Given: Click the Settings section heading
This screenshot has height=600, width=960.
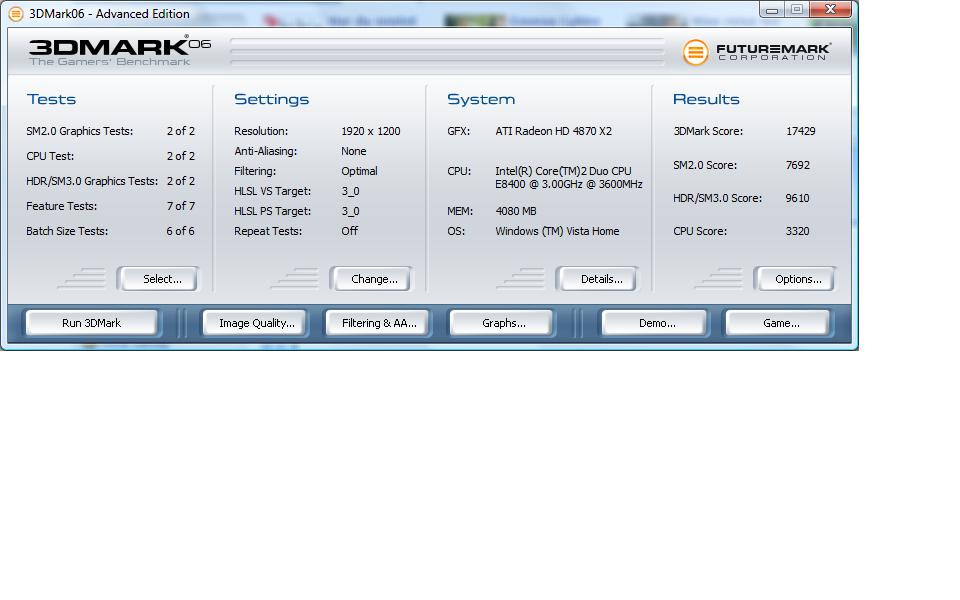Looking at the screenshot, I should point(271,99).
